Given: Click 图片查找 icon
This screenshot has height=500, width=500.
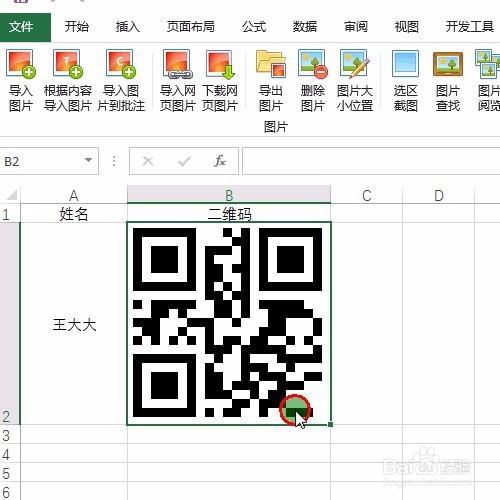Looking at the screenshot, I should point(448,64).
